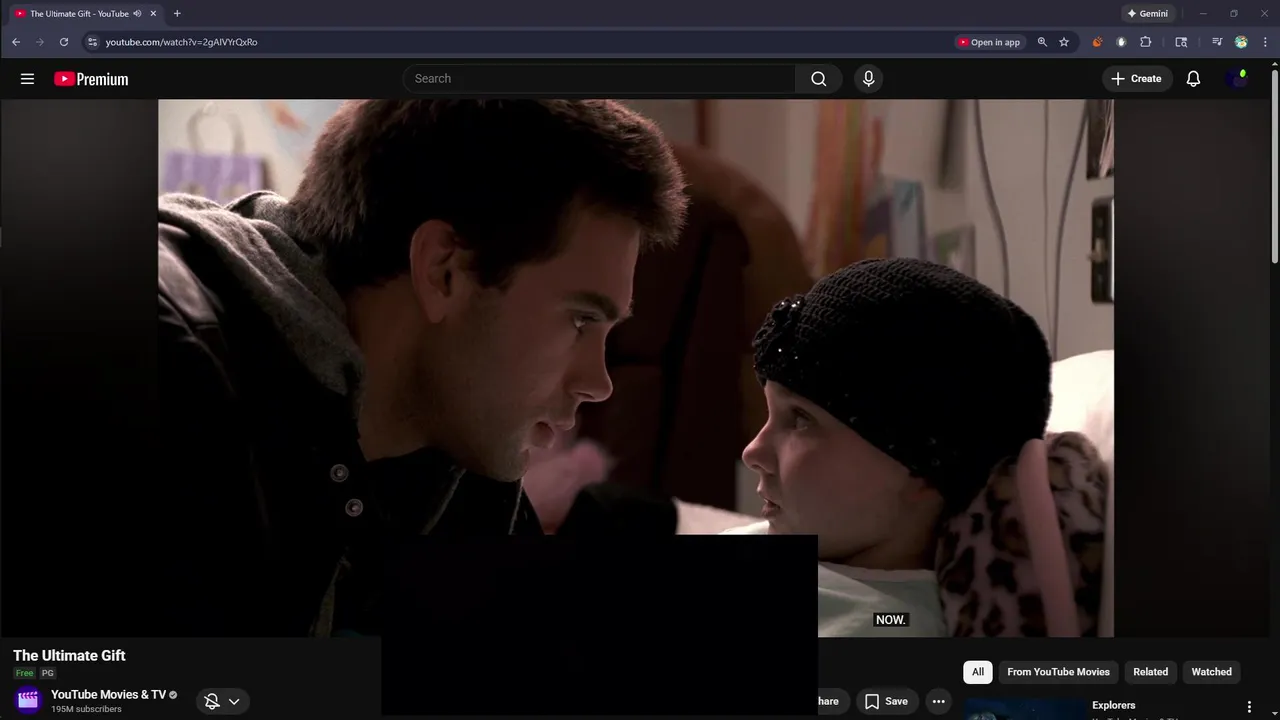Screen dimensions: 1280x720
Task: Bookmark this page with the star
Action: pos(1064,42)
